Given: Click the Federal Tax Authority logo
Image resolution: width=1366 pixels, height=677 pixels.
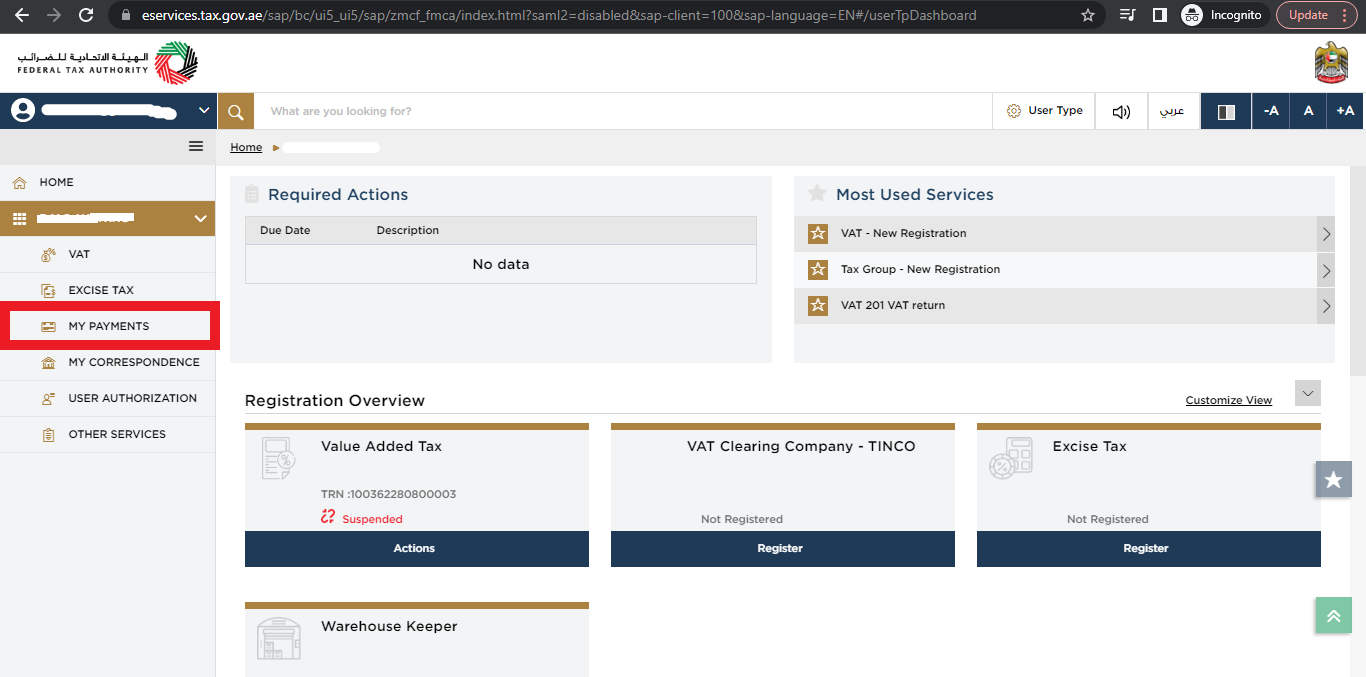Looking at the screenshot, I should (108, 63).
